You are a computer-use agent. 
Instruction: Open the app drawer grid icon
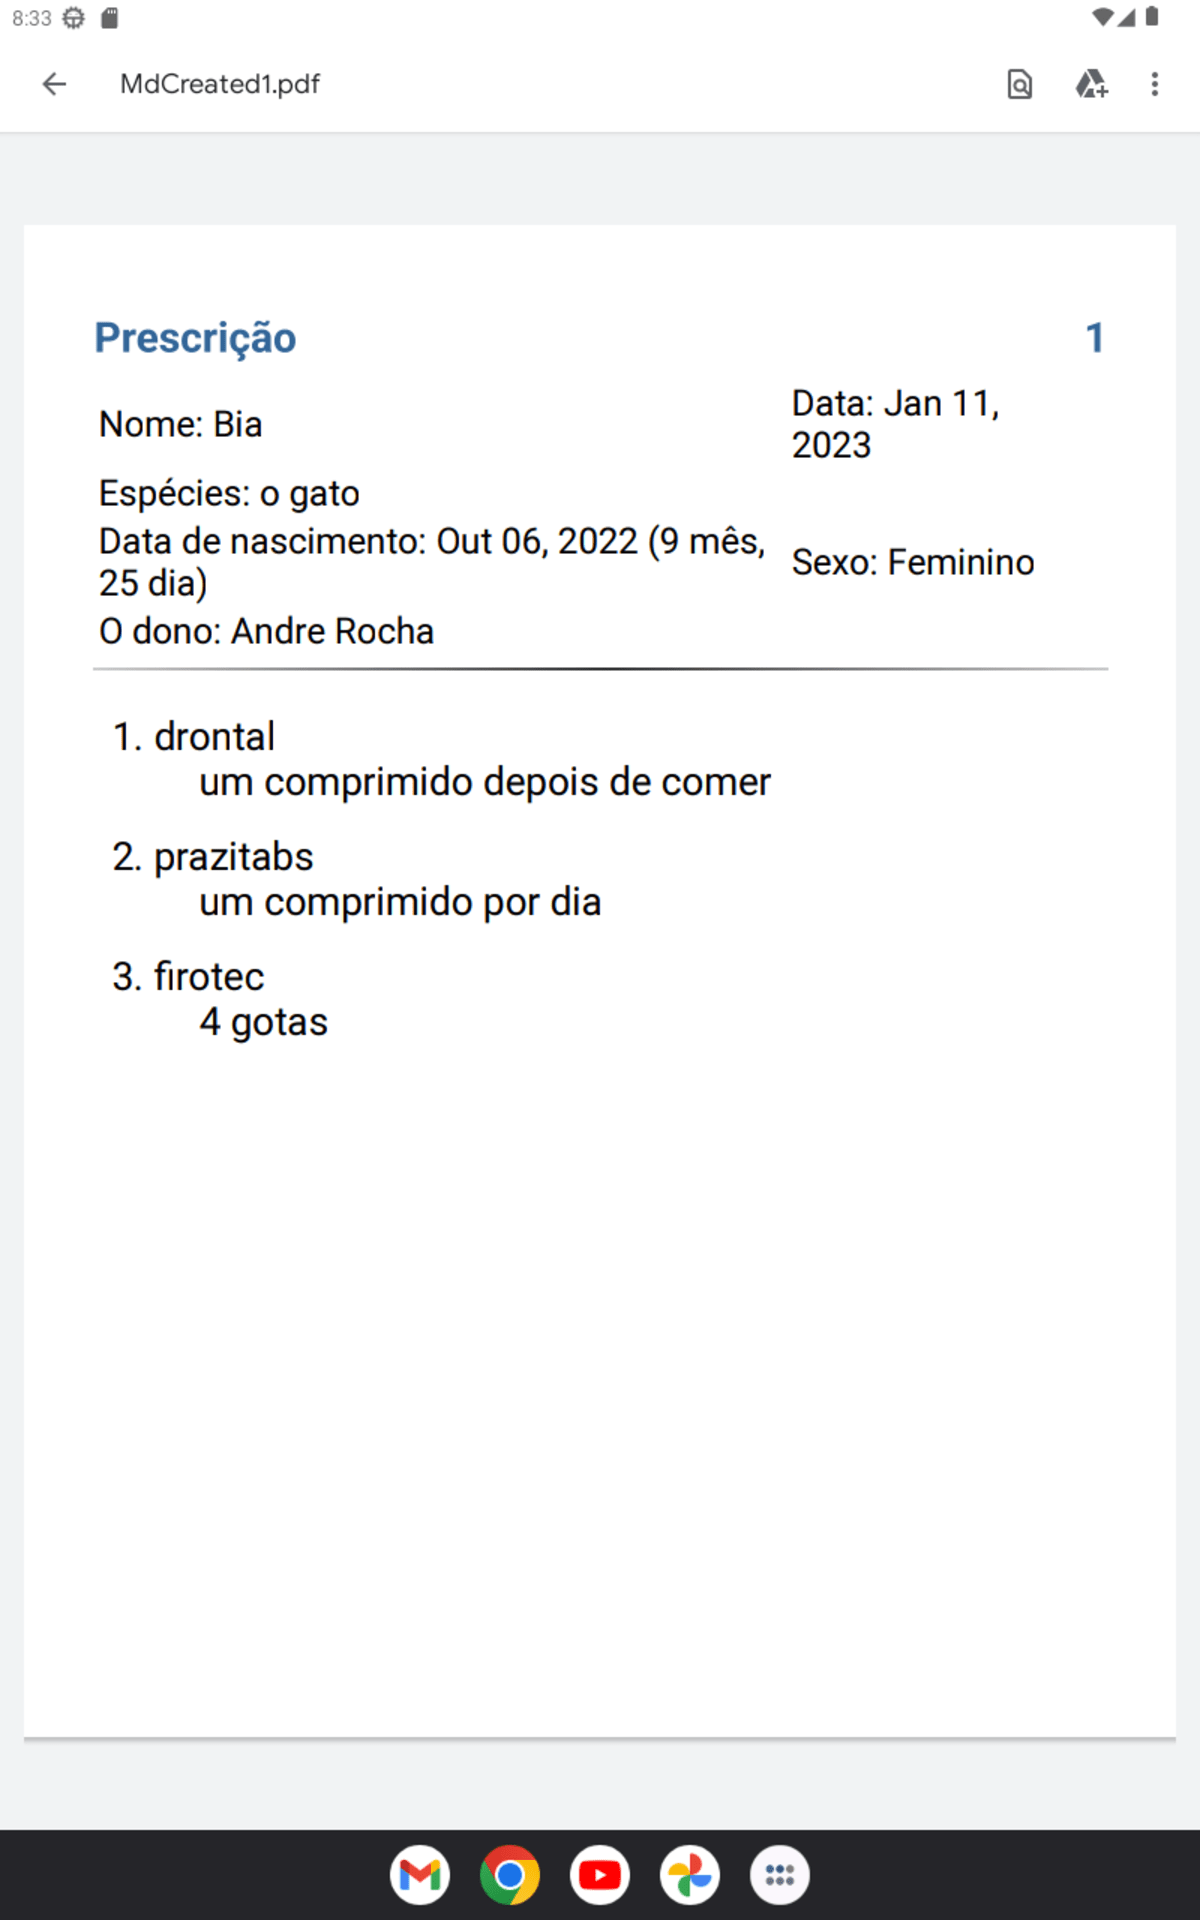point(780,1875)
